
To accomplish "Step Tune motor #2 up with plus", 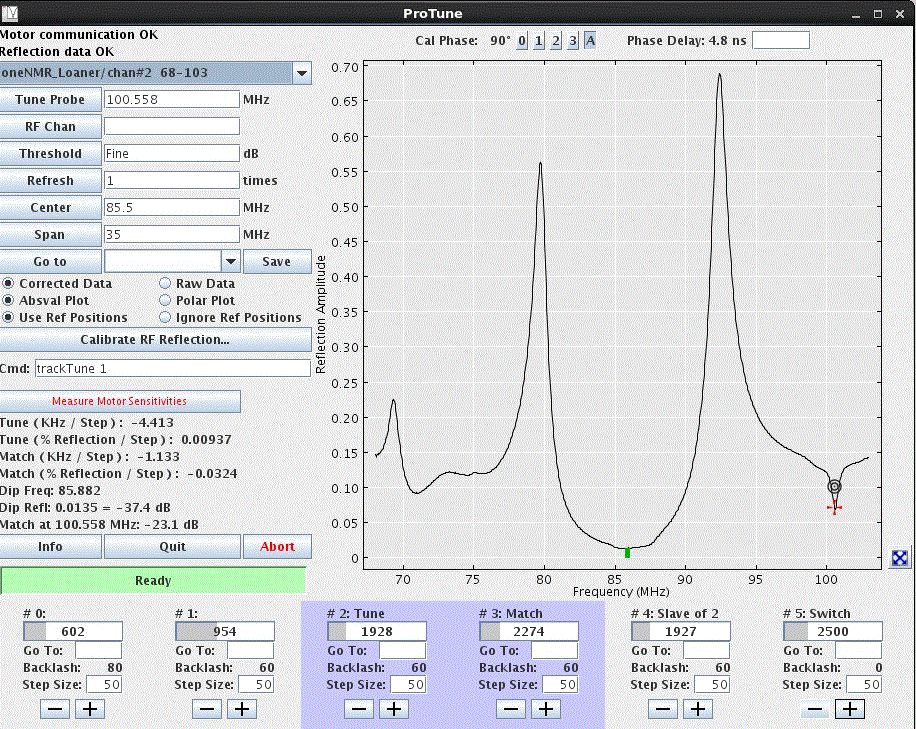I will (x=394, y=709).
